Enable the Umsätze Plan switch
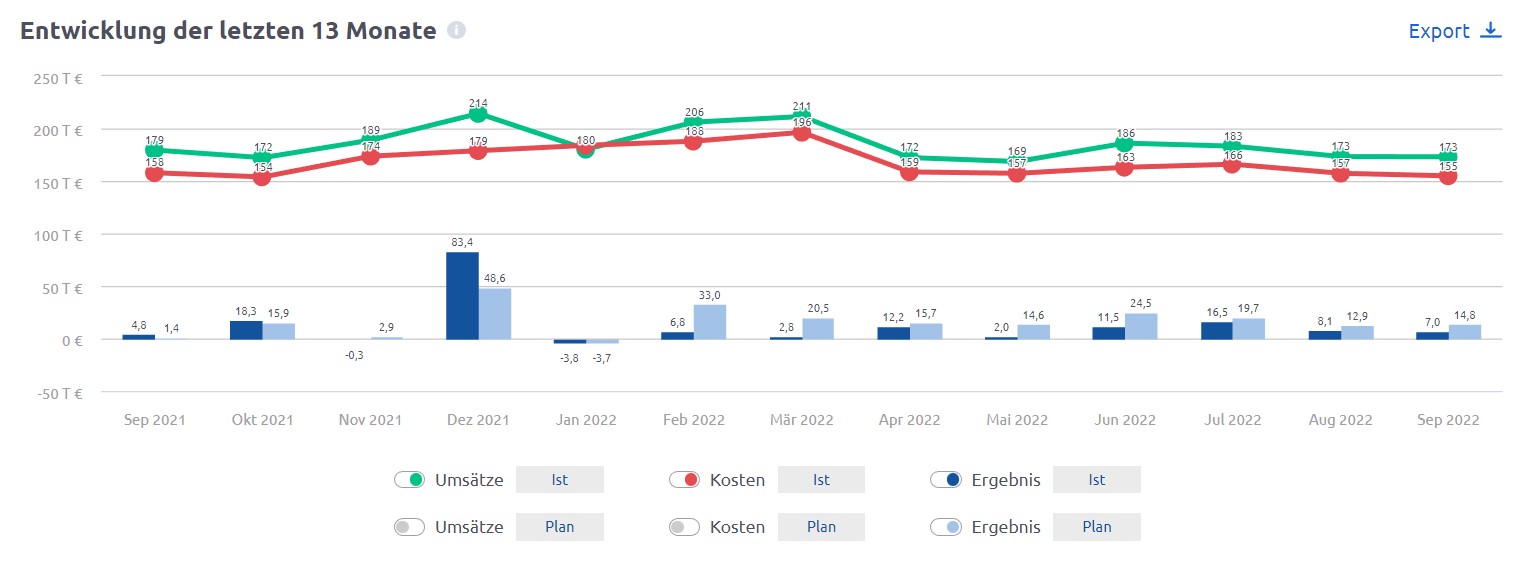The height and width of the screenshot is (580, 1529). pos(409,527)
